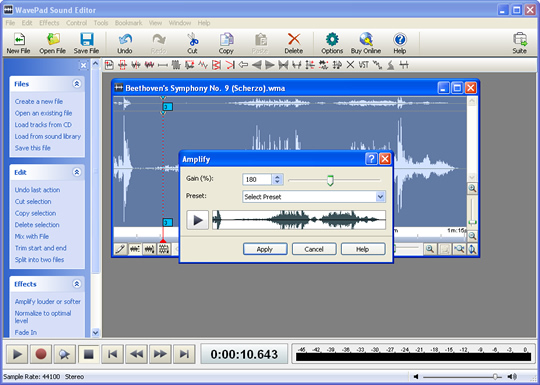Viewport: 540px width, 385px height.
Task: Click the Gain value input field
Action: [x=257, y=179]
